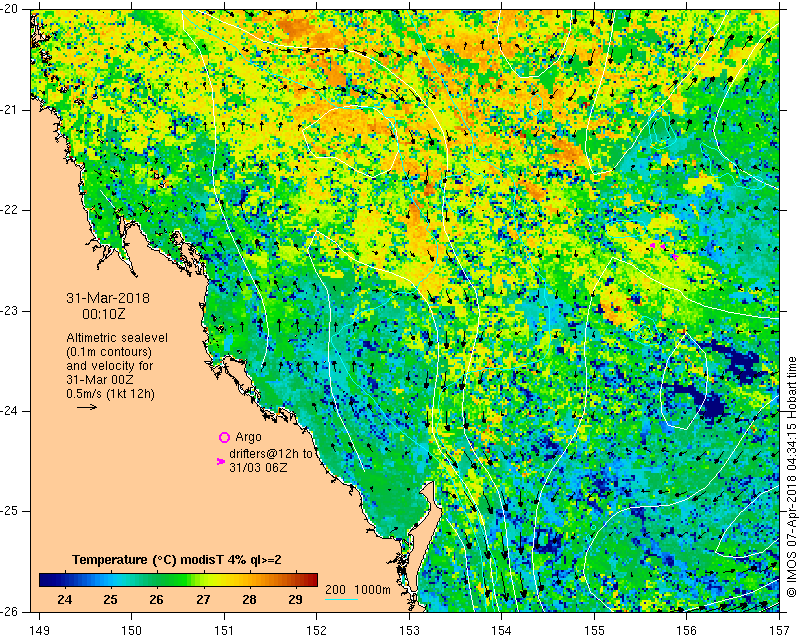This screenshot has height=640, width=800.
Task: Click the 'and velocity for' text line
Action: click(110, 366)
